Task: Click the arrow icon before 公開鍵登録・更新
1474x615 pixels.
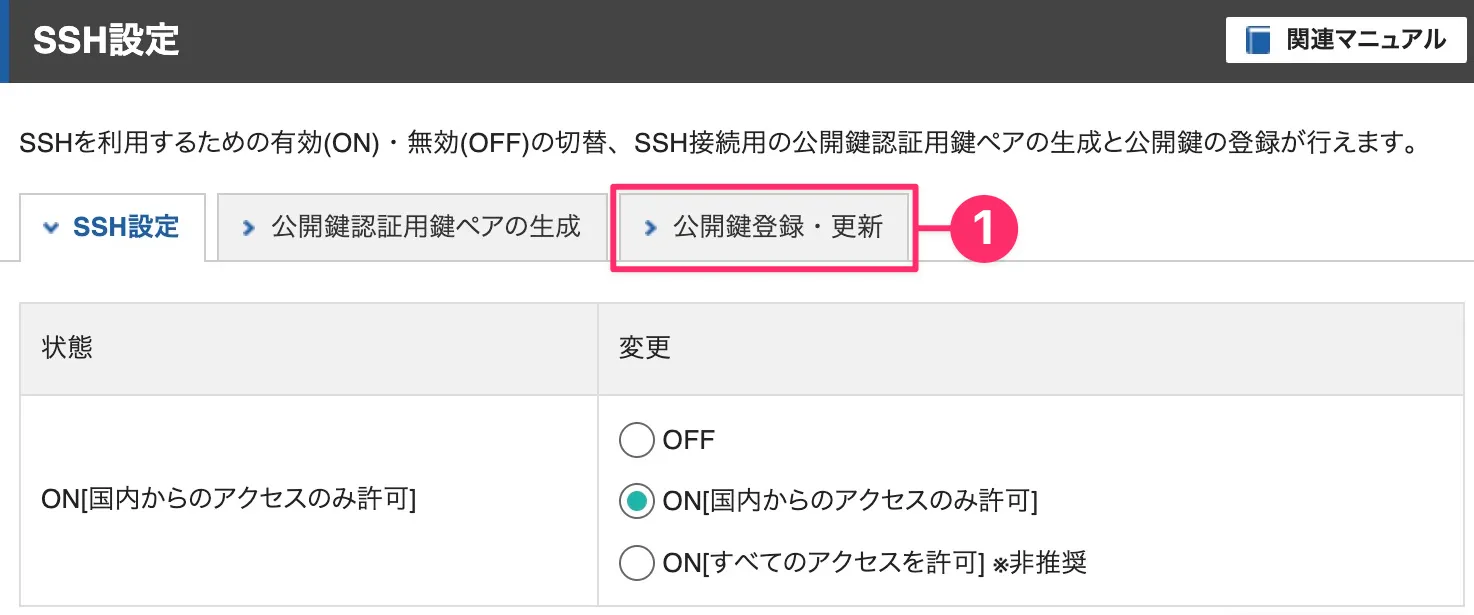Action: (651, 227)
